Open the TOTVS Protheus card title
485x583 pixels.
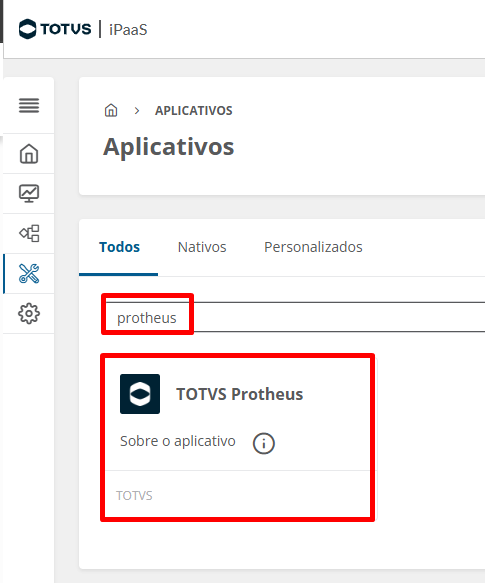240,394
